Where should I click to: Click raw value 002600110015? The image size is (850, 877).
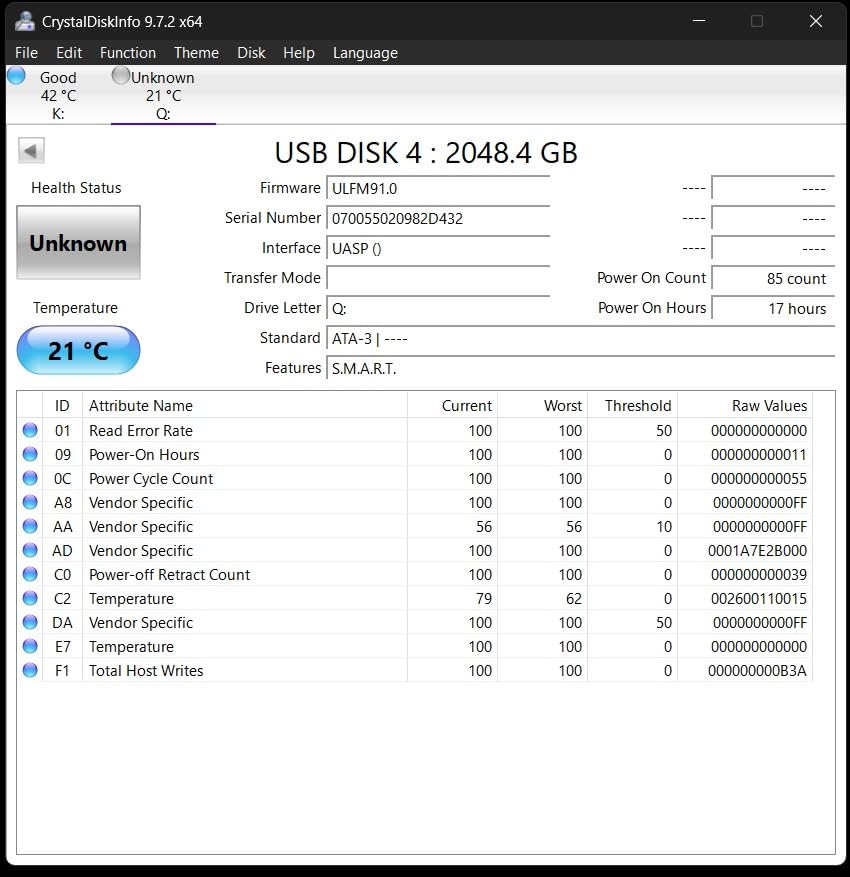point(759,599)
